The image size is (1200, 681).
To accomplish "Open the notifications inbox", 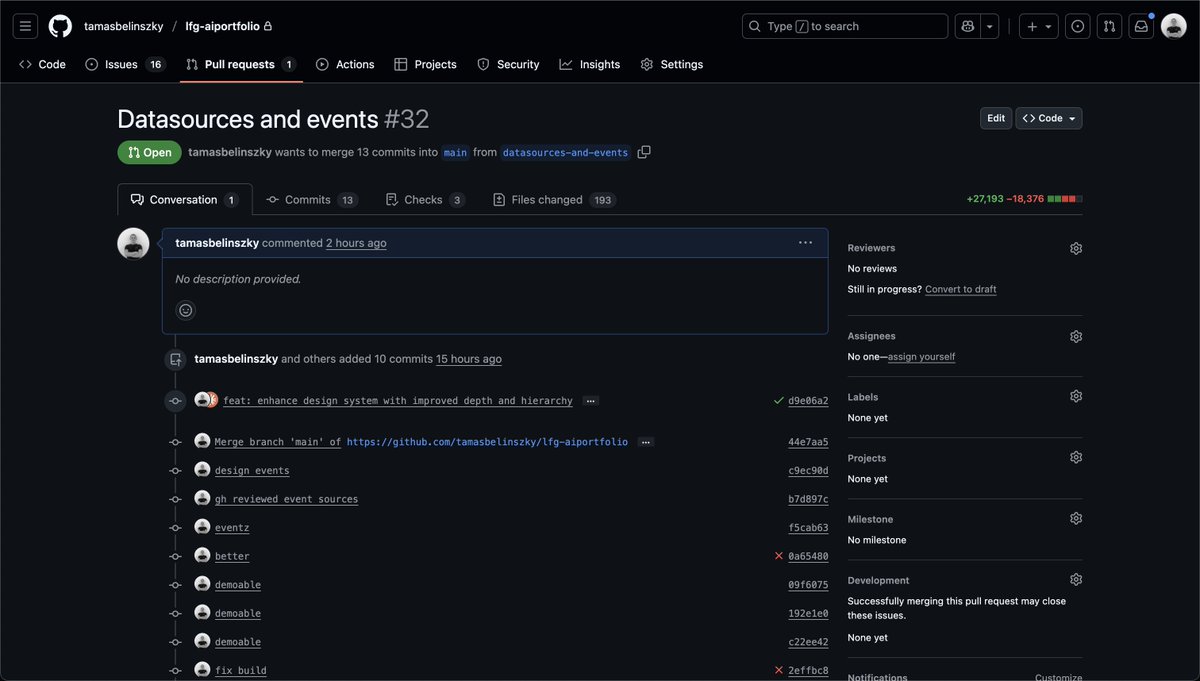I will click(x=1141, y=25).
